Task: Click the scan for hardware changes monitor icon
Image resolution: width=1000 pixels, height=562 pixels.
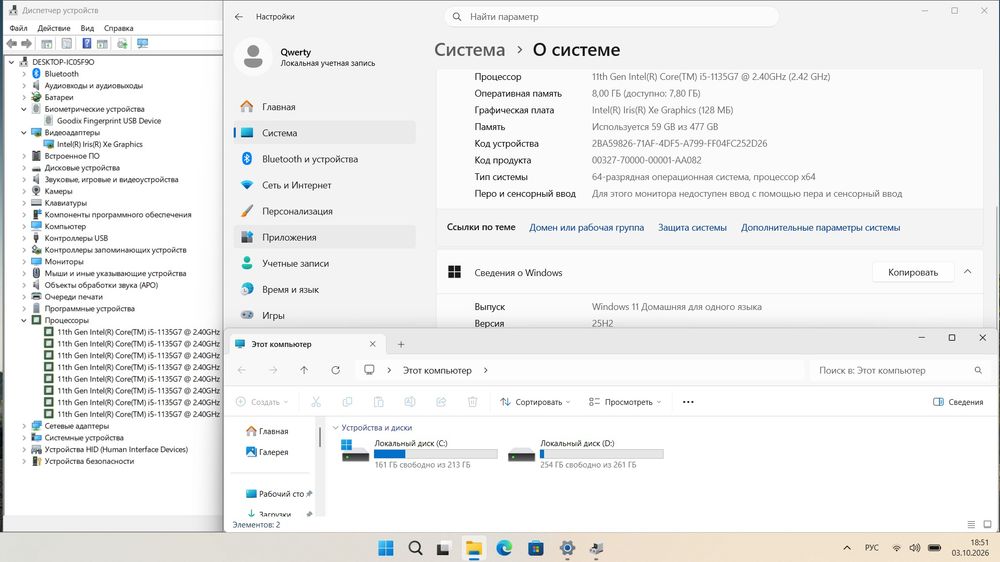Action: point(142,43)
